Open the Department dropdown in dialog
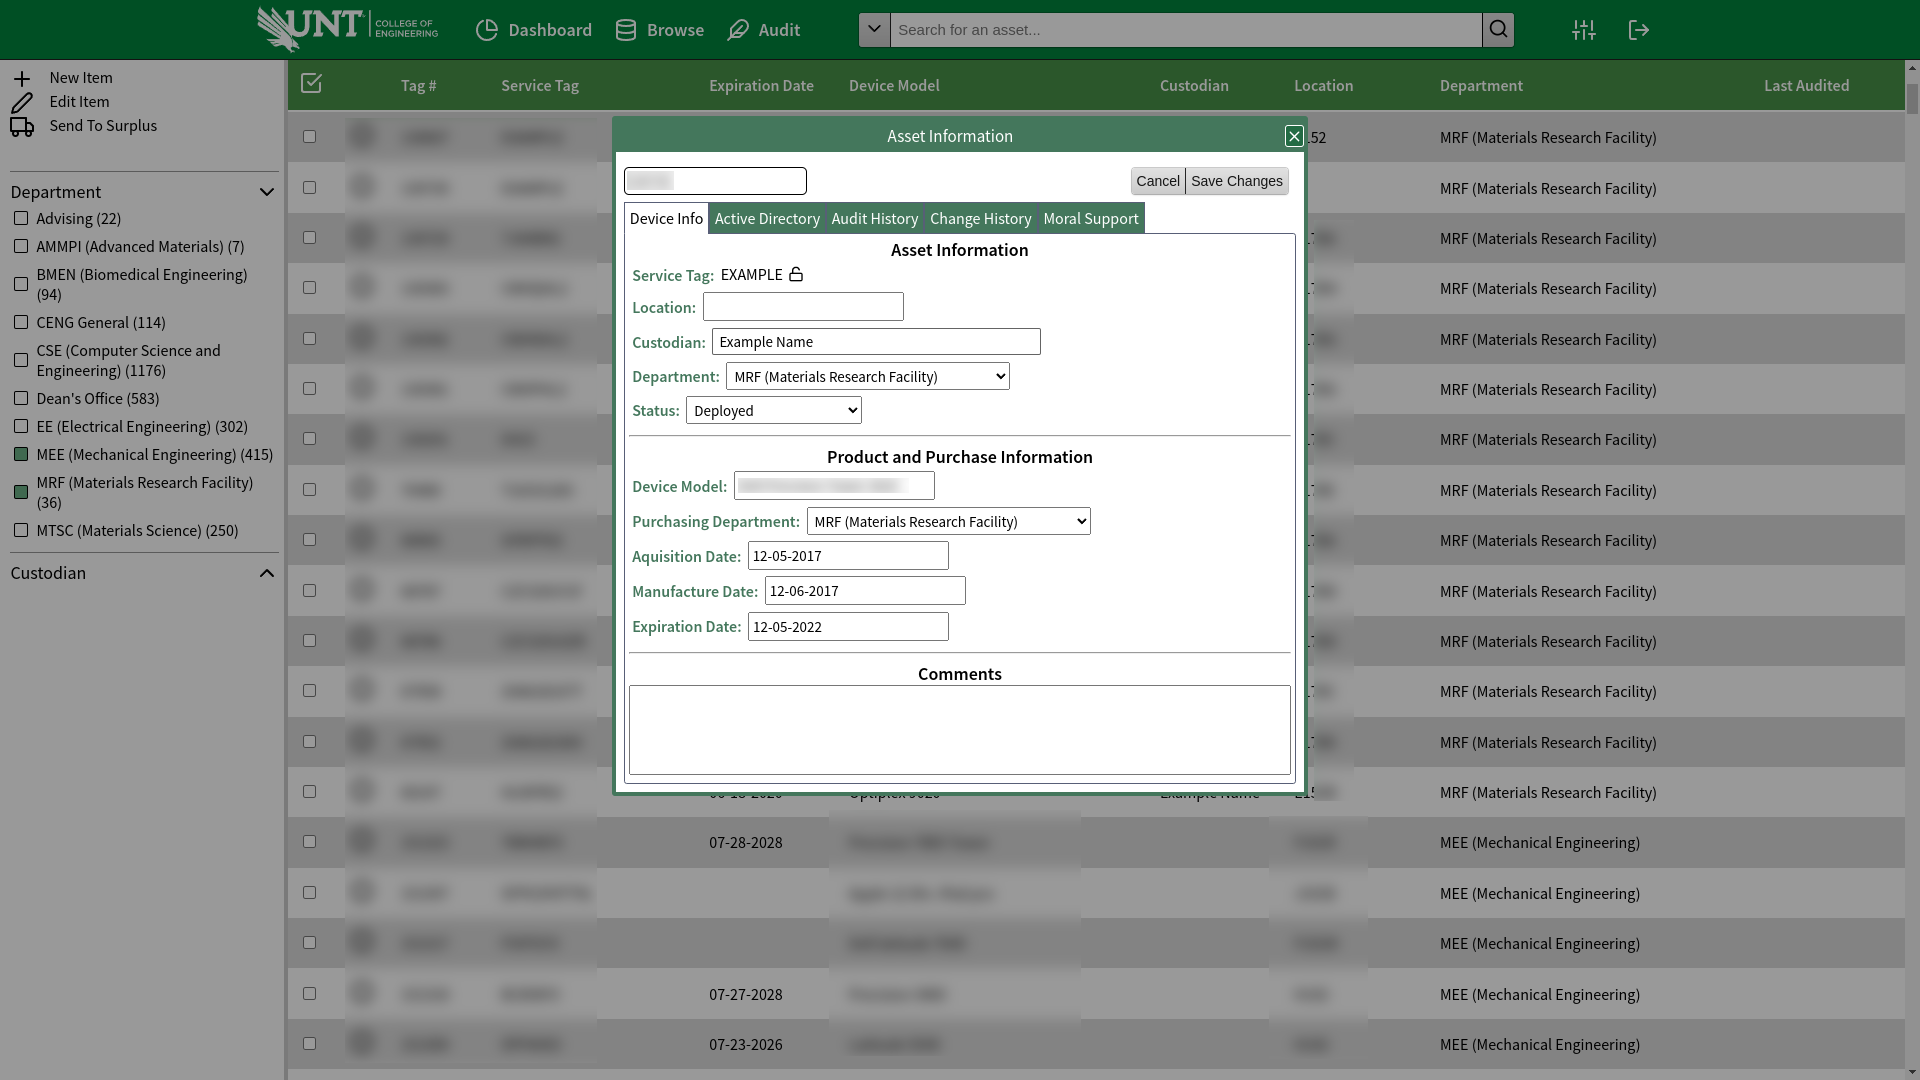This screenshot has width=1920, height=1080. click(x=868, y=376)
